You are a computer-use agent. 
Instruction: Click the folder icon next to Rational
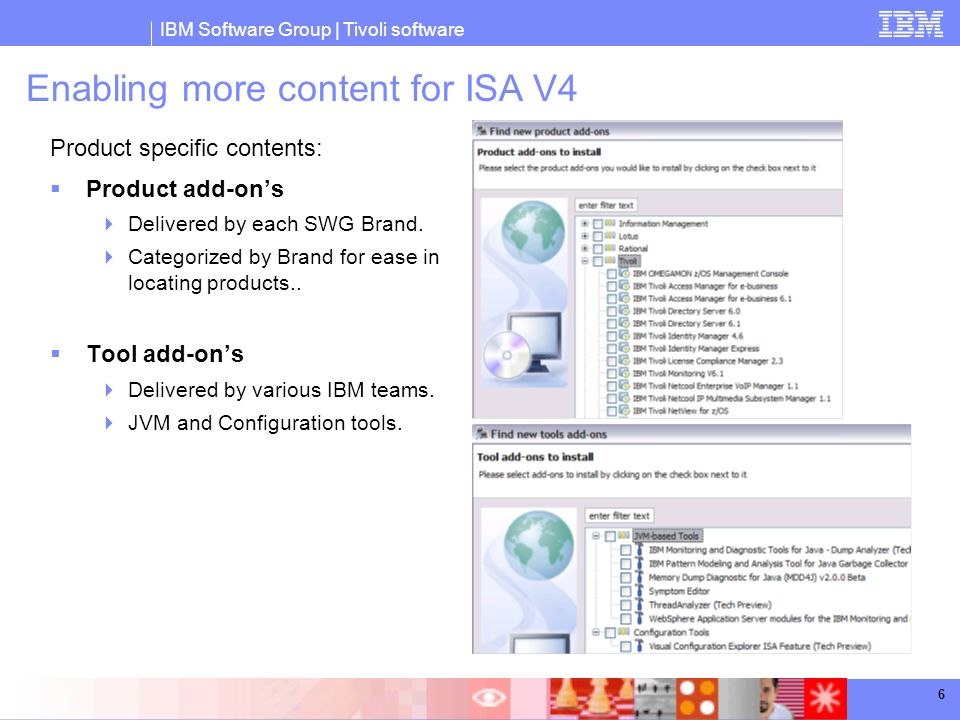pyautogui.click(x=610, y=248)
